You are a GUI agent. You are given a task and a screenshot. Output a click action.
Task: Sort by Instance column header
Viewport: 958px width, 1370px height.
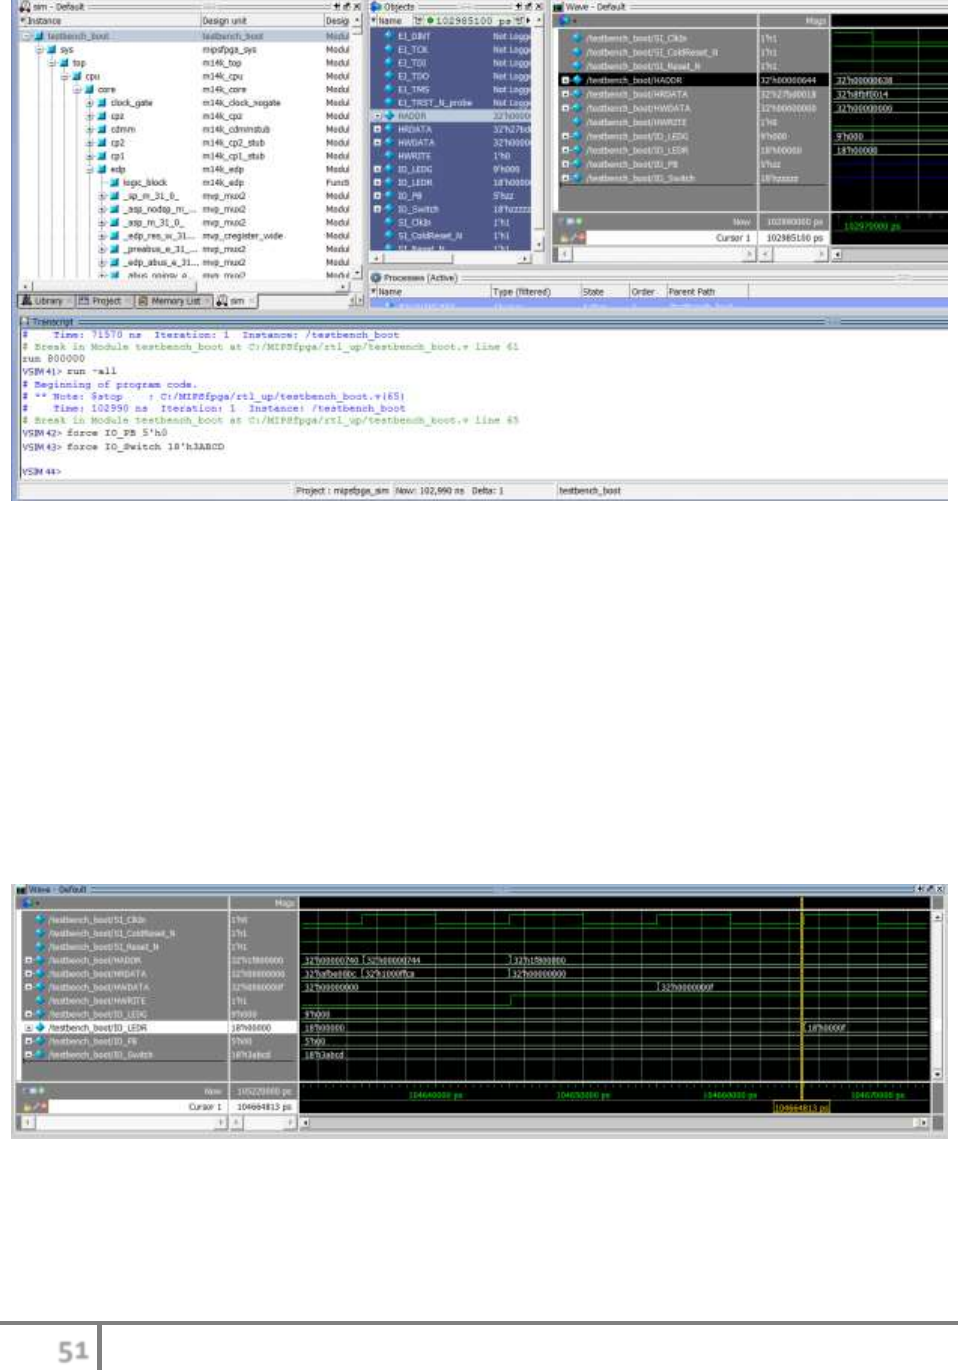[110, 20]
